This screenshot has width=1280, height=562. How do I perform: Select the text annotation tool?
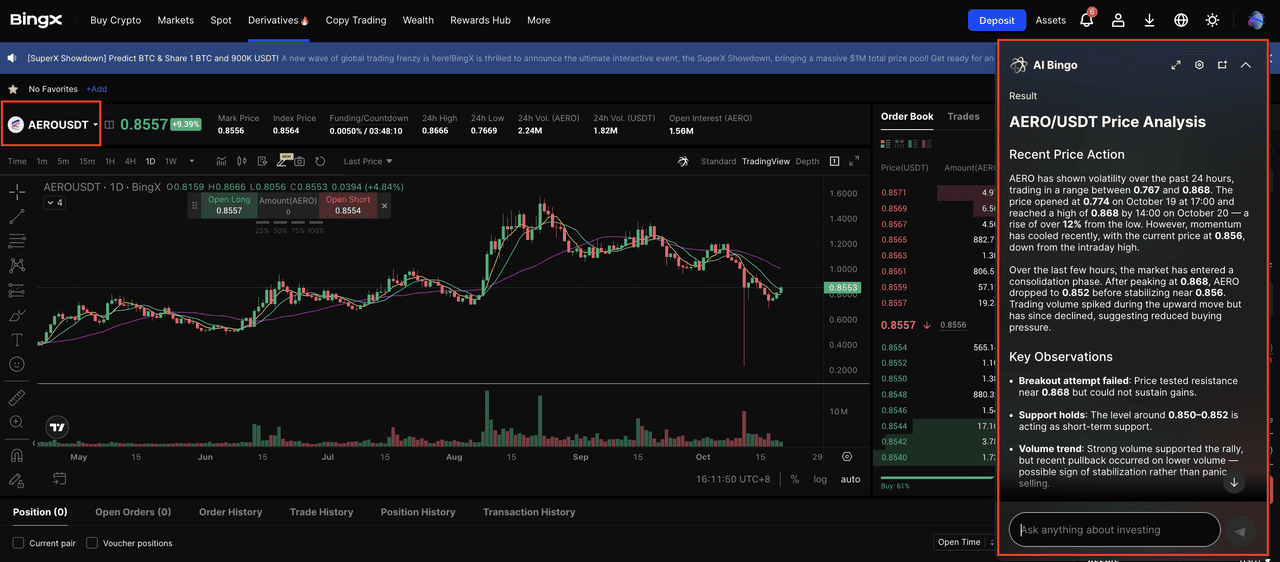(x=17, y=340)
